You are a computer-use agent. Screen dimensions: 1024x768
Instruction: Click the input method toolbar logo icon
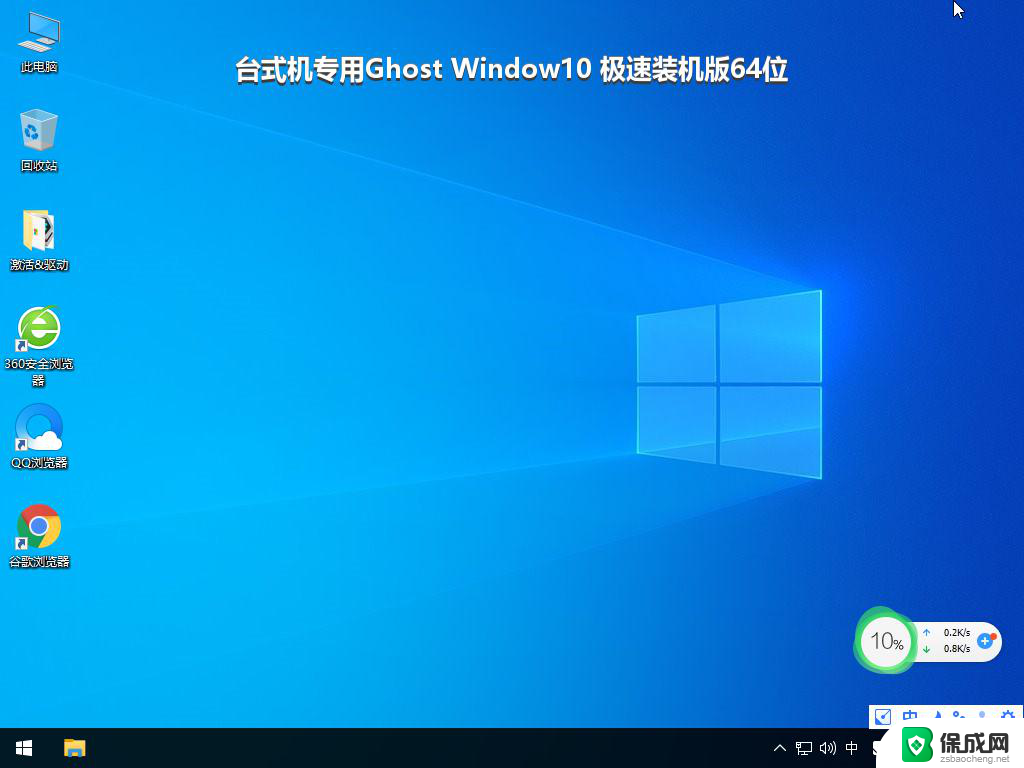(883, 716)
